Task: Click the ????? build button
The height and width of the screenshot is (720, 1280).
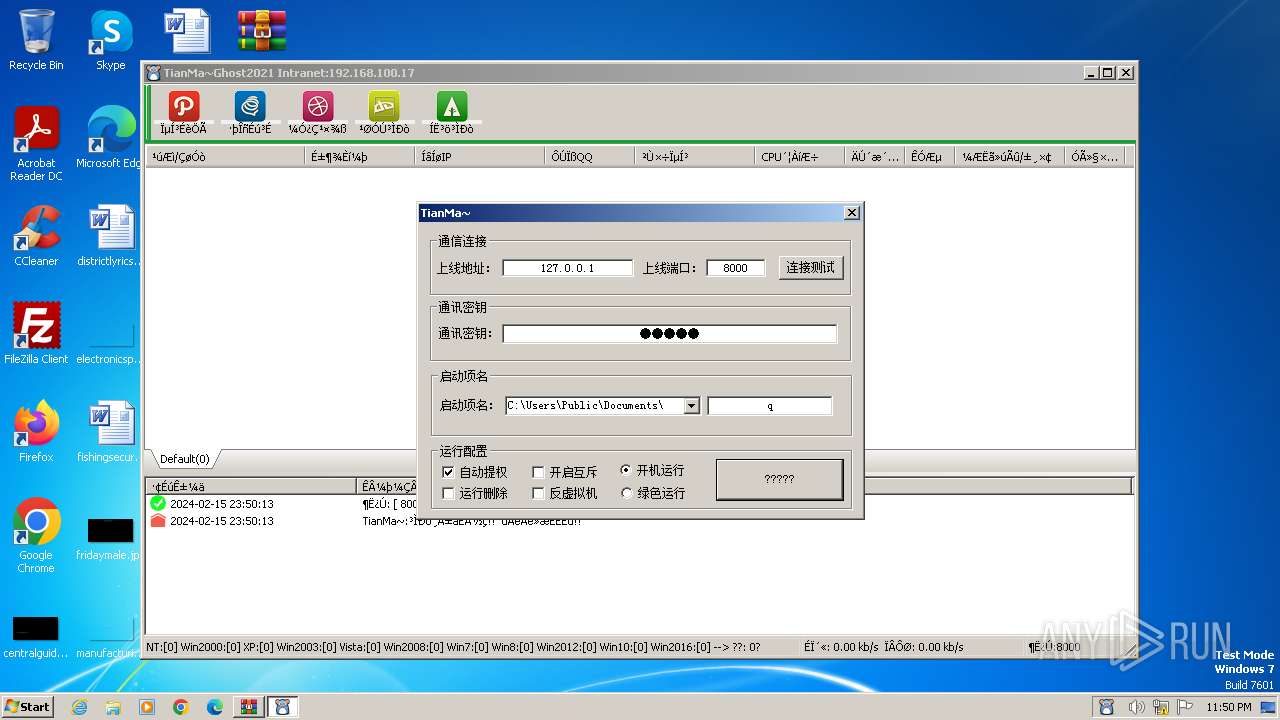Action: [x=779, y=479]
